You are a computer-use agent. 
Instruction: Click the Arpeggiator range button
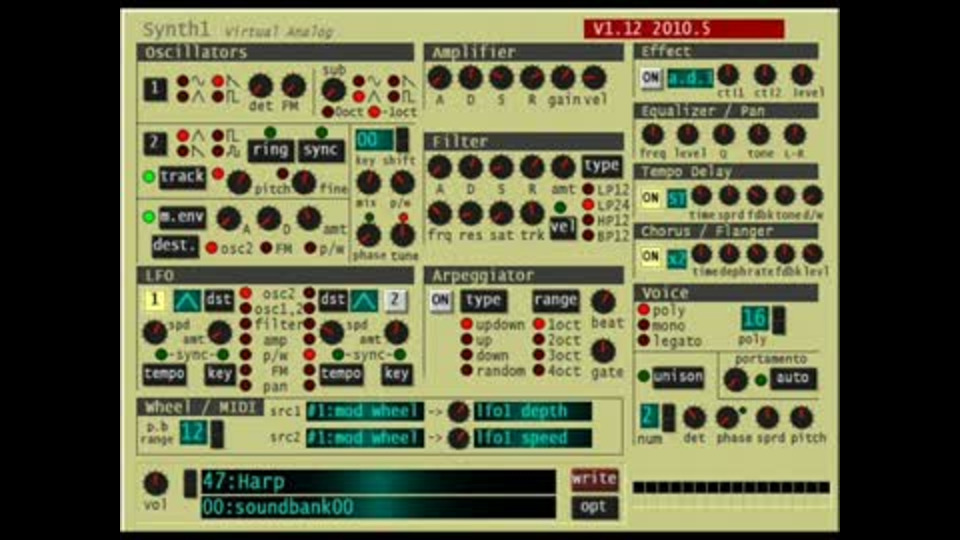tap(555, 301)
